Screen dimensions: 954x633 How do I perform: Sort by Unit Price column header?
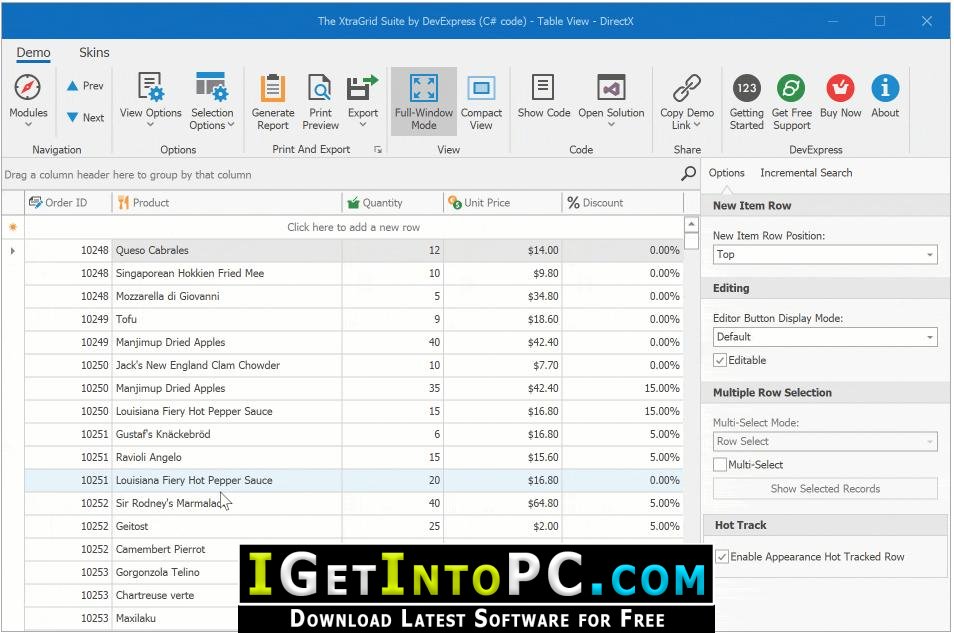click(503, 203)
